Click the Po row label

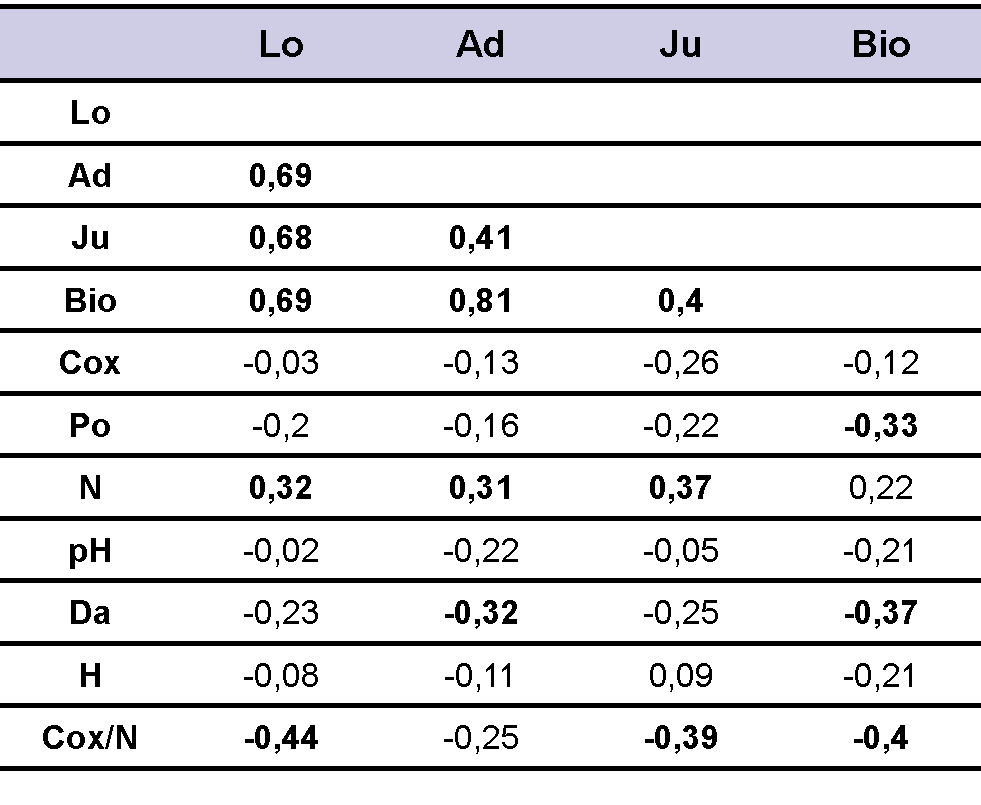(90, 425)
